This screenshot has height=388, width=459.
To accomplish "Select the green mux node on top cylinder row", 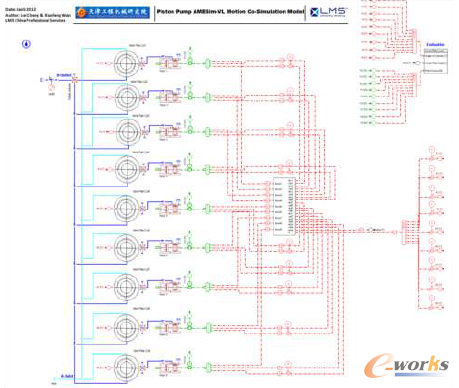I will pos(208,63).
